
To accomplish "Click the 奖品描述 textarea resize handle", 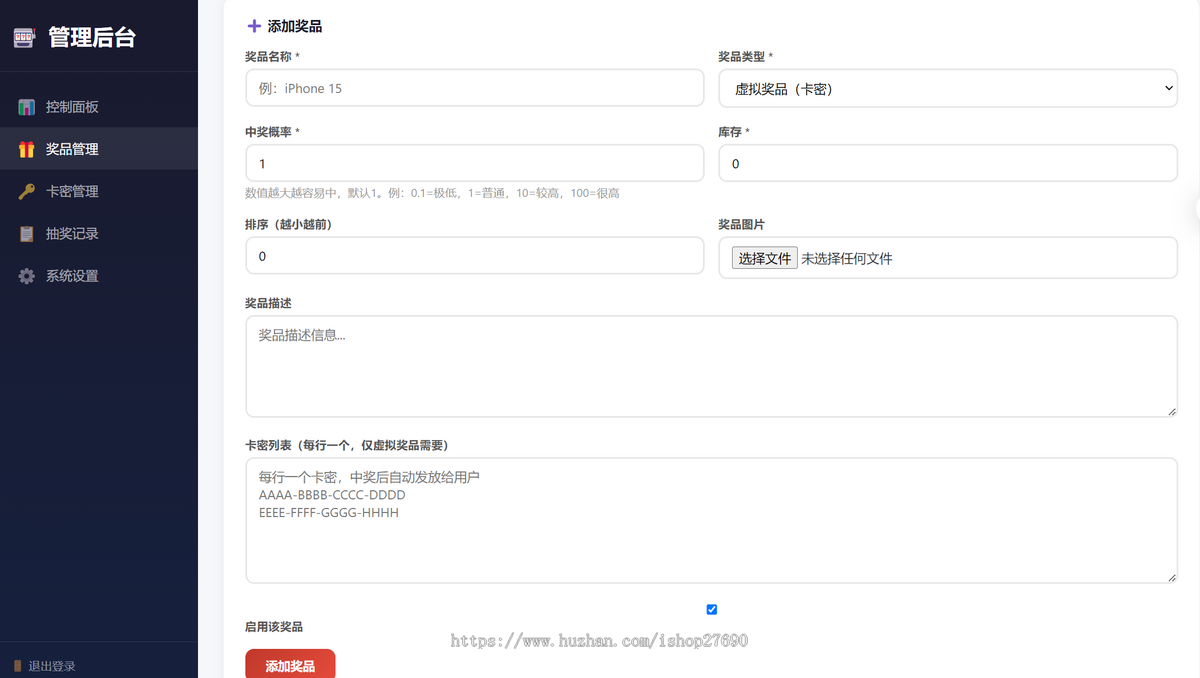I will coord(1171,411).
